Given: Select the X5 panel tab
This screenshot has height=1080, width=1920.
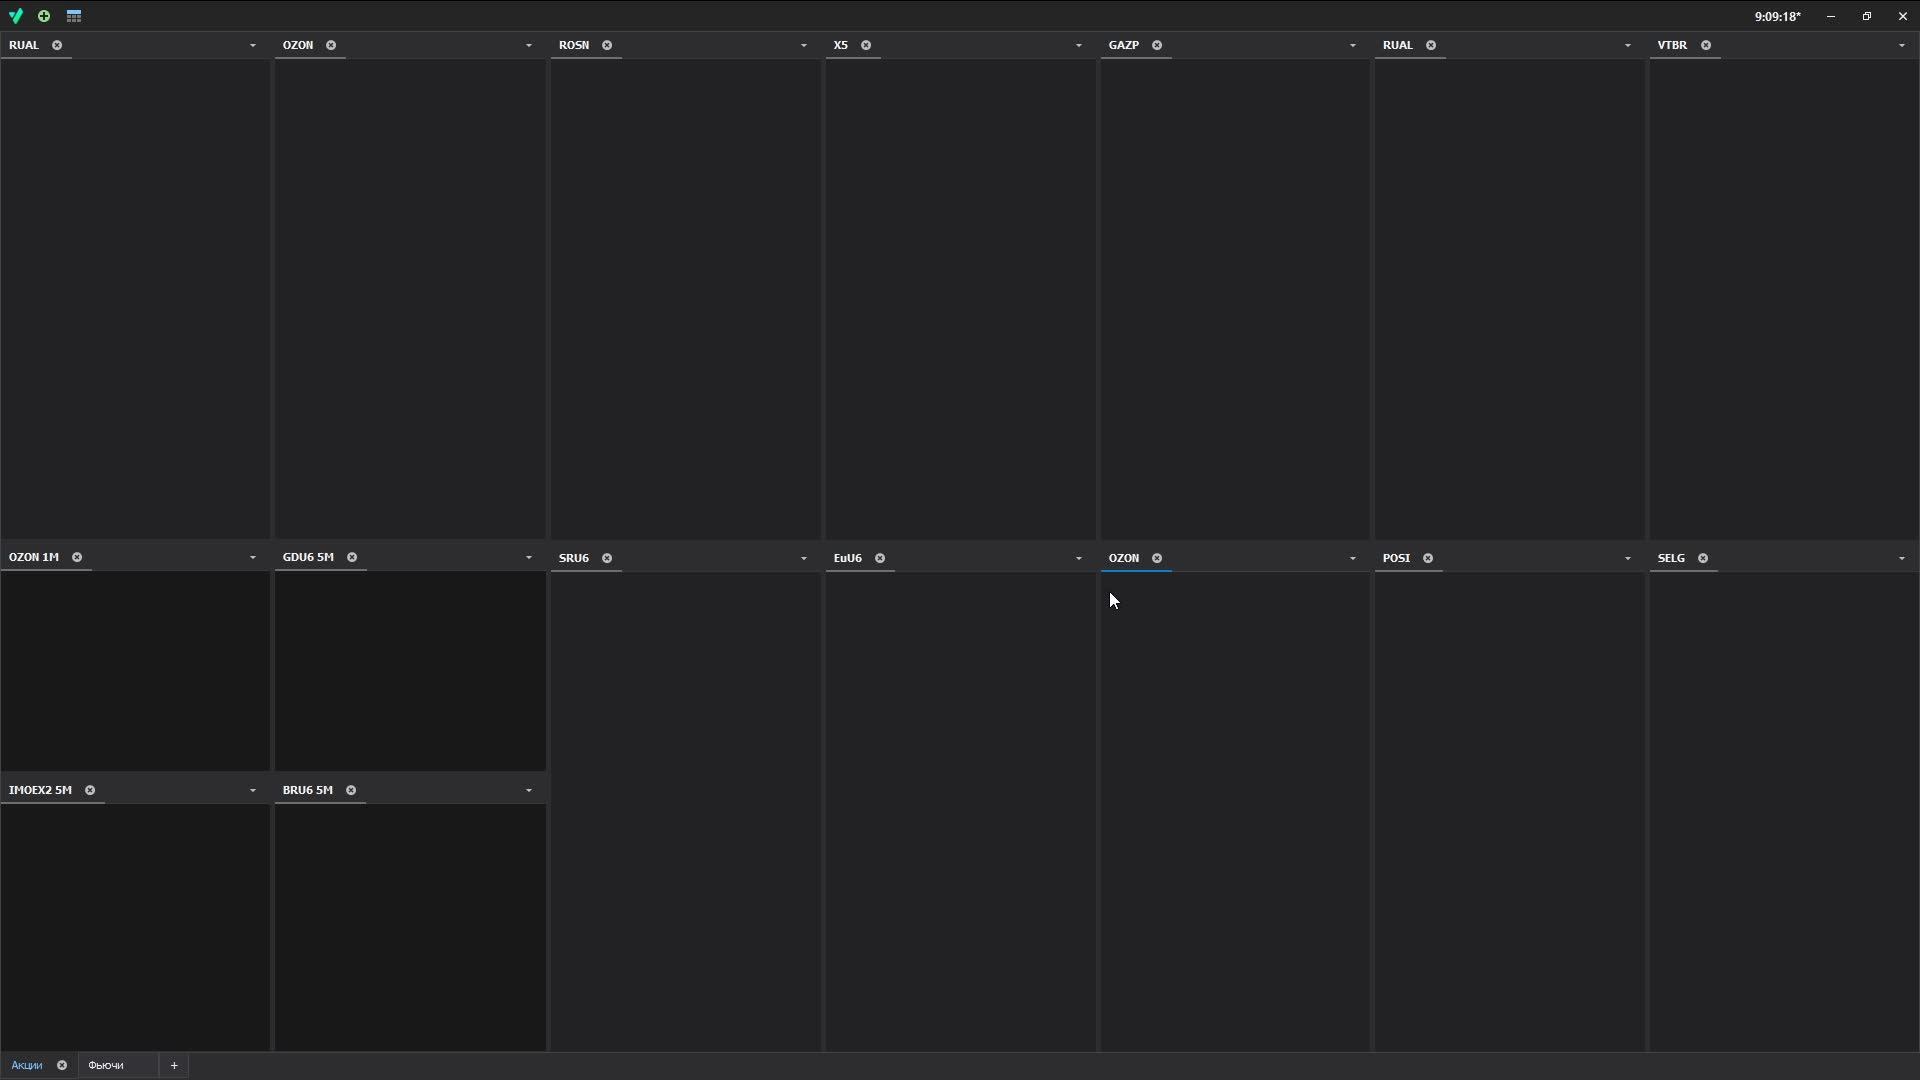Looking at the screenshot, I should [840, 45].
